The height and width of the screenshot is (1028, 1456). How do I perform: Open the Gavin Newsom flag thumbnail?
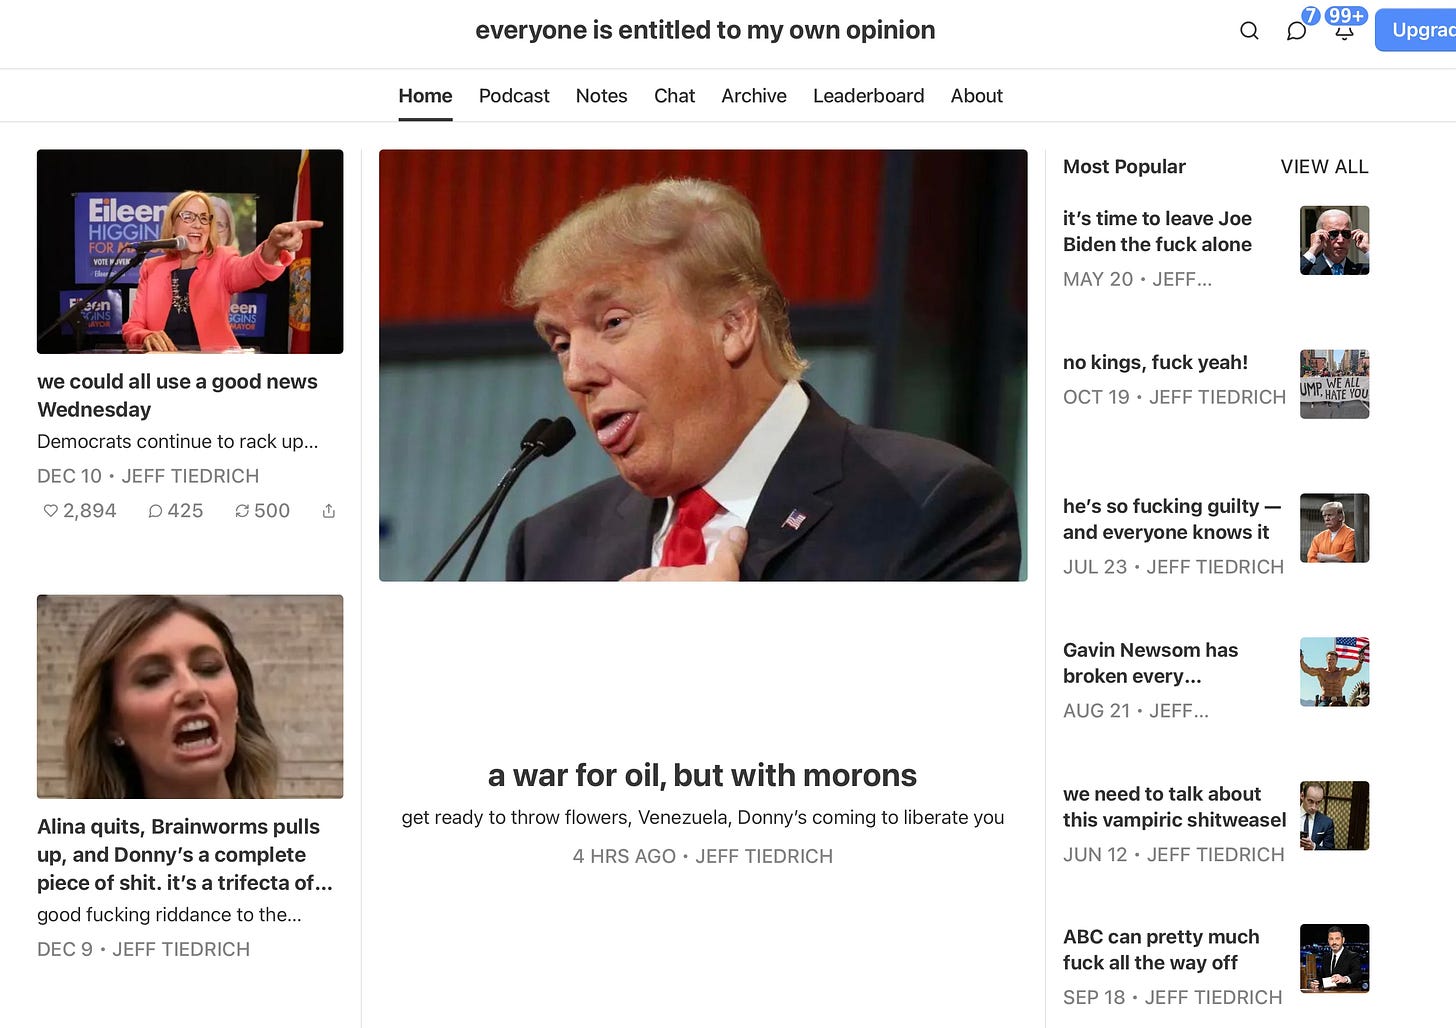pos(1334,672)
